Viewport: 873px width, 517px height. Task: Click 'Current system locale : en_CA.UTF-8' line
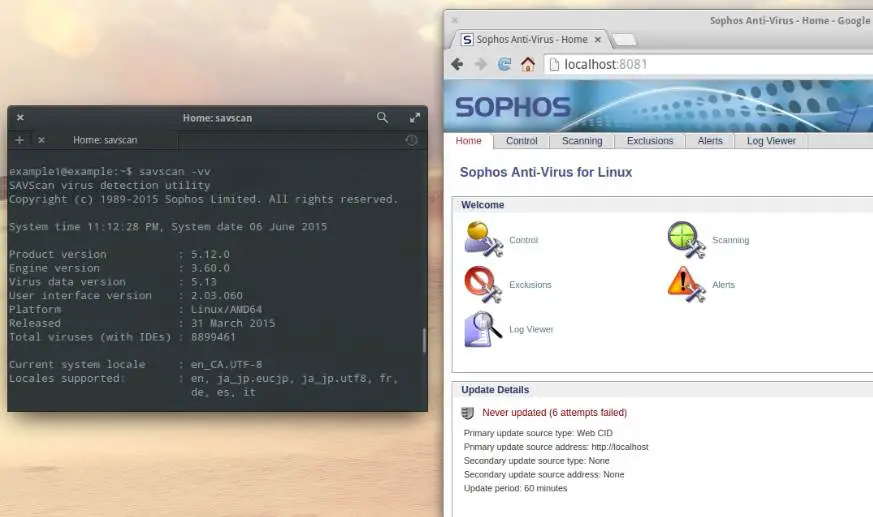tap(135, 365)
